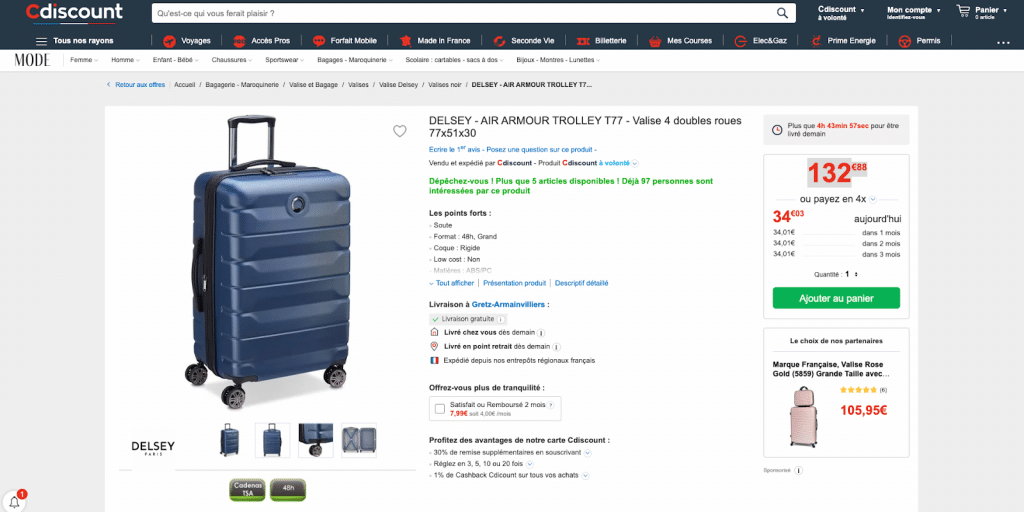Image resolution: width=1024 pixels, height=512 pixels.
Task: Click the search input field
Action: pyautogui.click(x=463, y=13)
